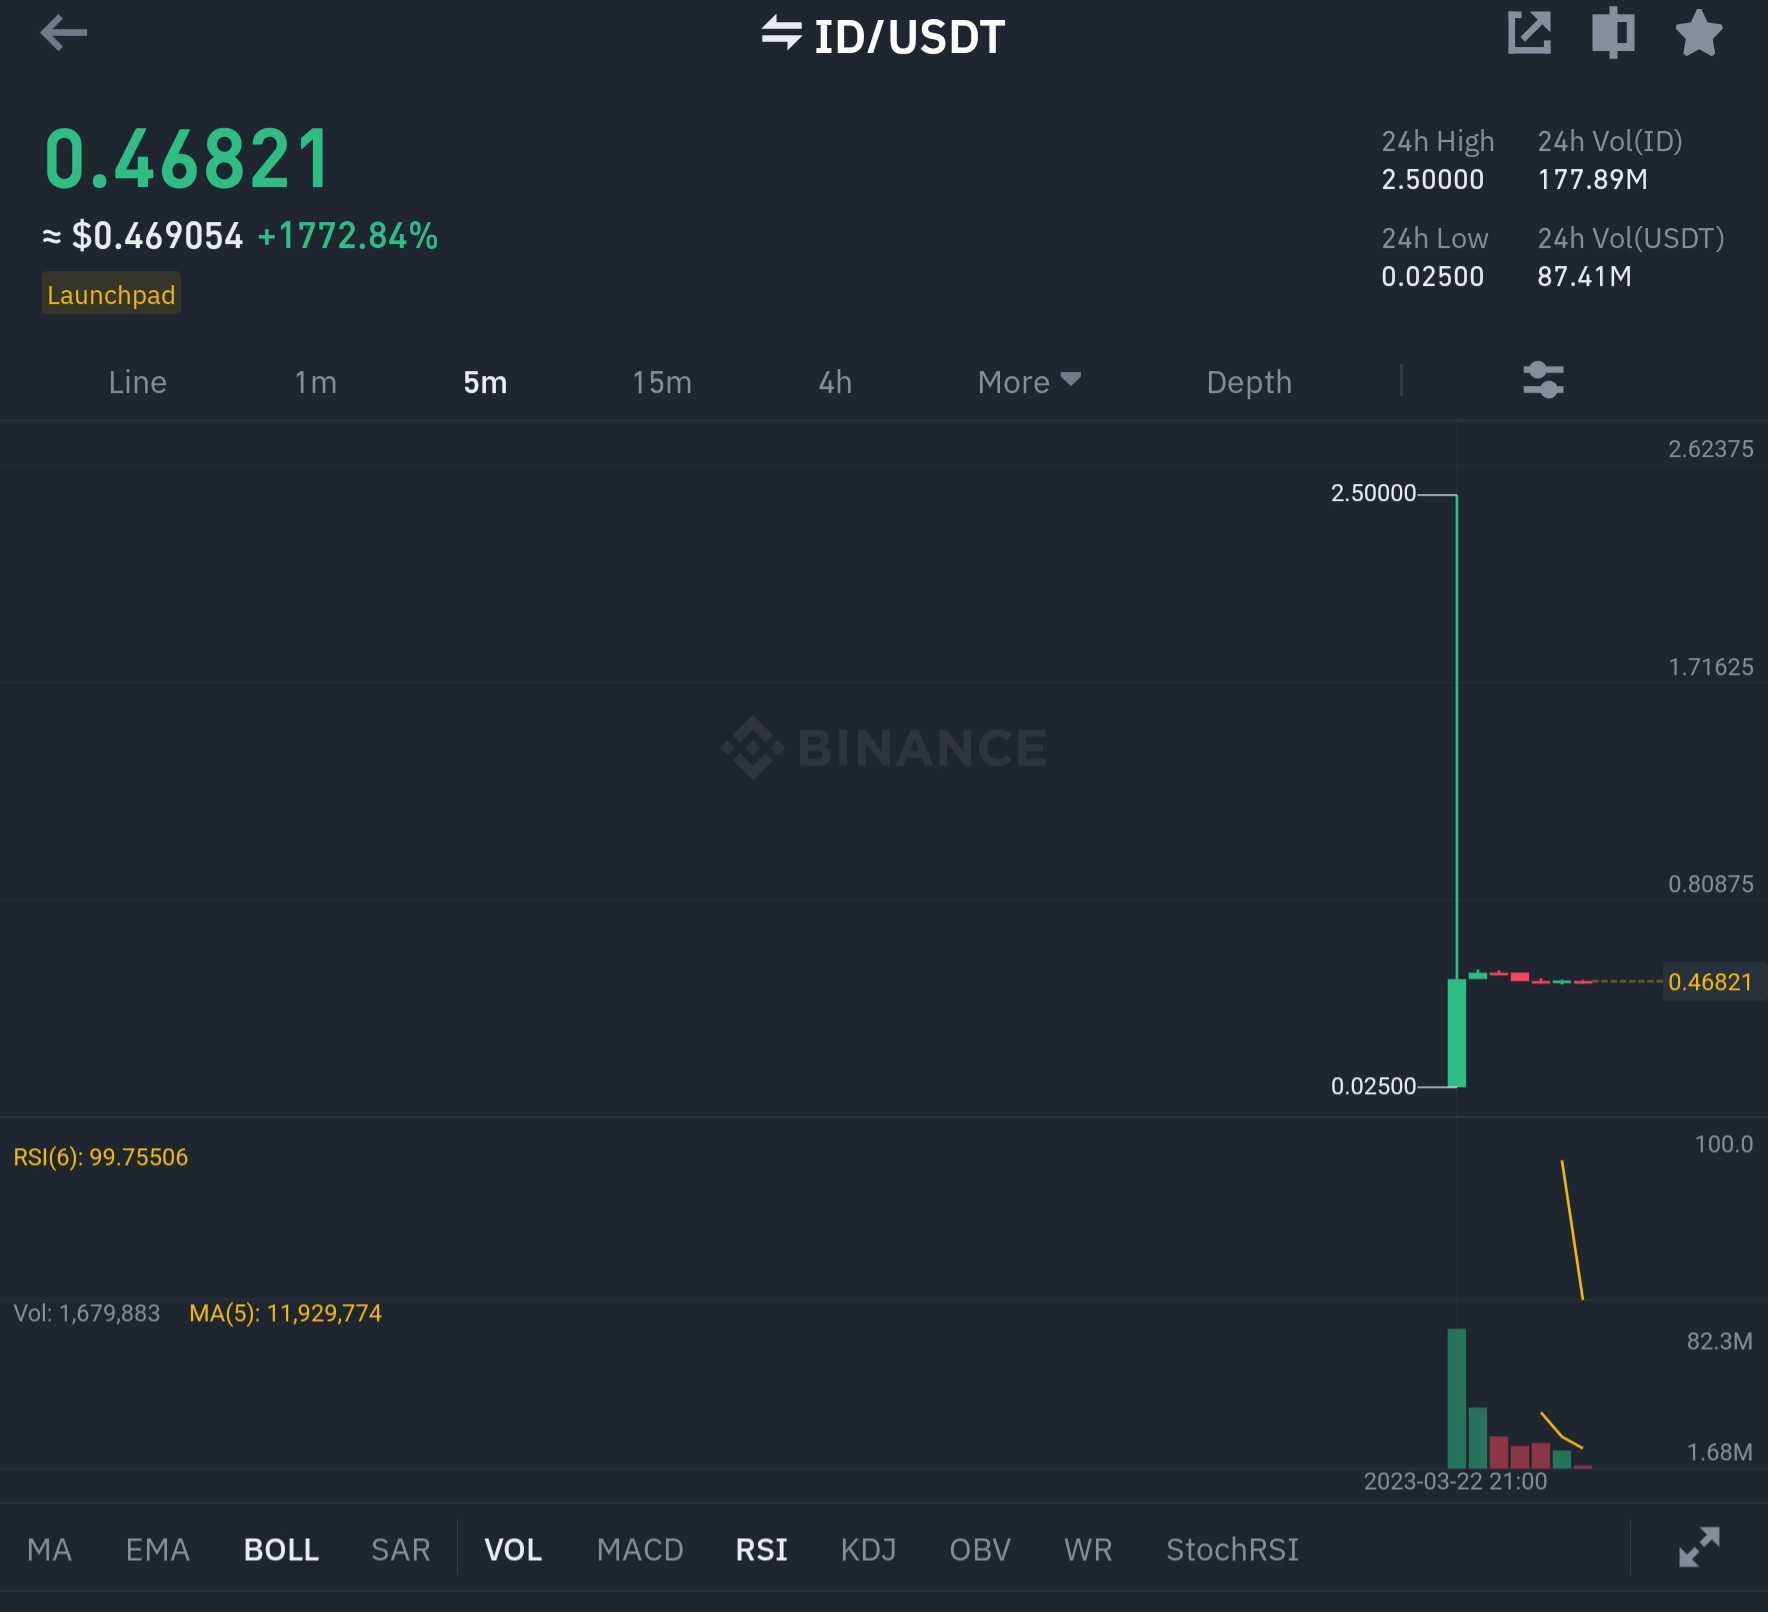
Task: Toggle the SAR indicator
Action: [x=400, y=1549]
